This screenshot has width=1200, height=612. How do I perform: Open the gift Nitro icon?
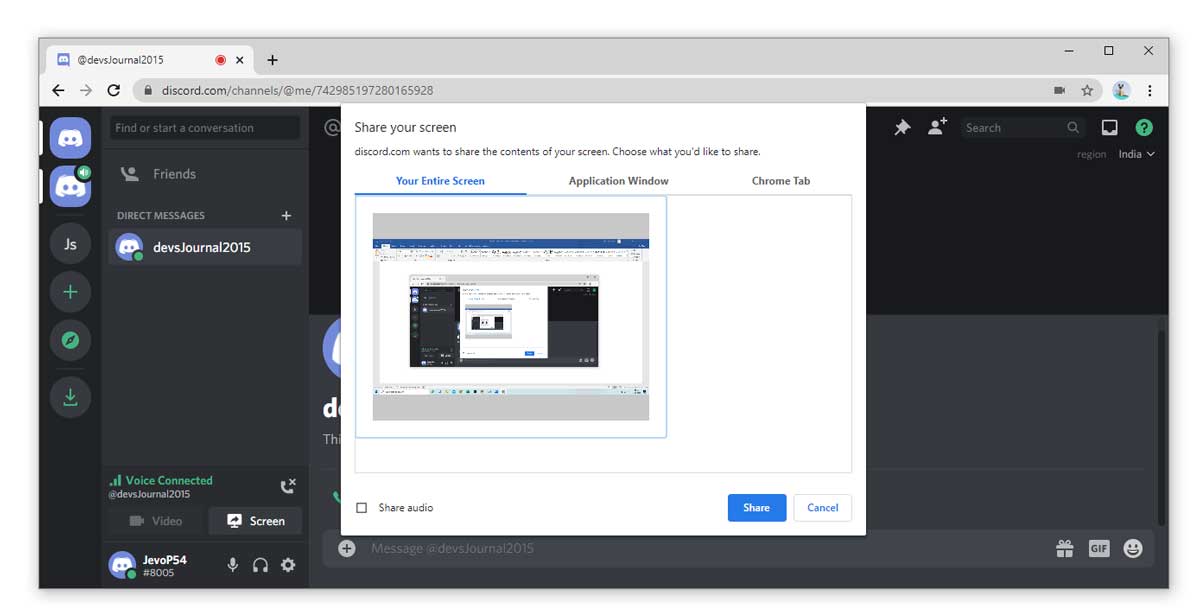click(x=1064, y=548)
